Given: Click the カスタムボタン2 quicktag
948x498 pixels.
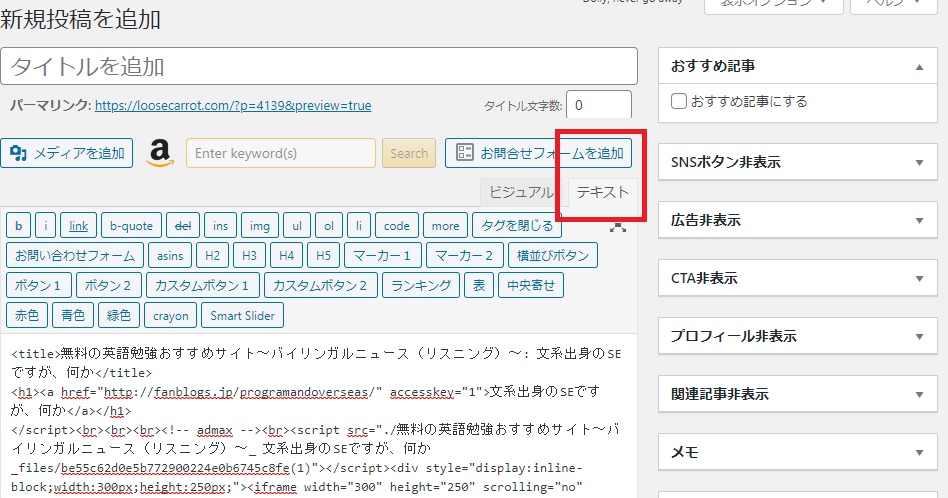Looking at the screenshot, I should point(320,285).
